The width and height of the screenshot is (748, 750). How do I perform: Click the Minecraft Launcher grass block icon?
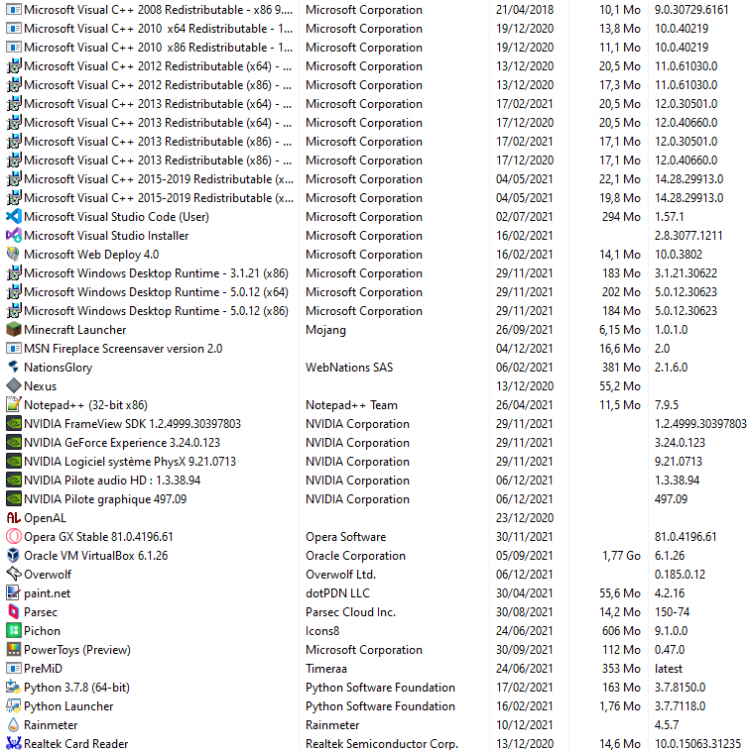(x=13, y=330)
